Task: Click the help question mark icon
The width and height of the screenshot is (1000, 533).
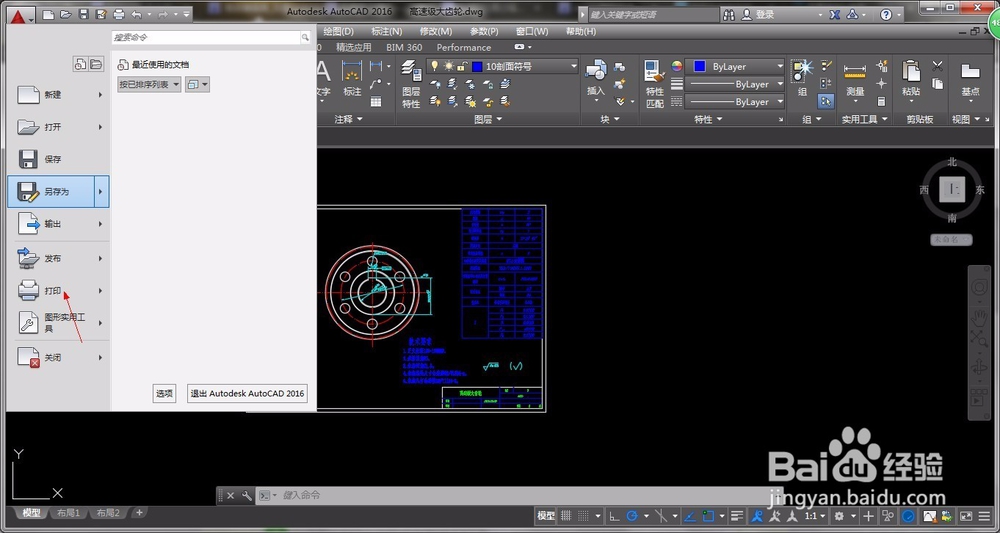Action: click(x=886, y=15)
